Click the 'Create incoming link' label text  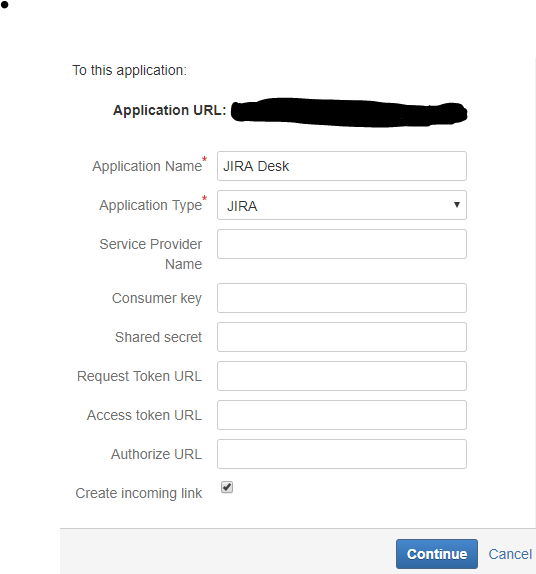tap(138, 493)
